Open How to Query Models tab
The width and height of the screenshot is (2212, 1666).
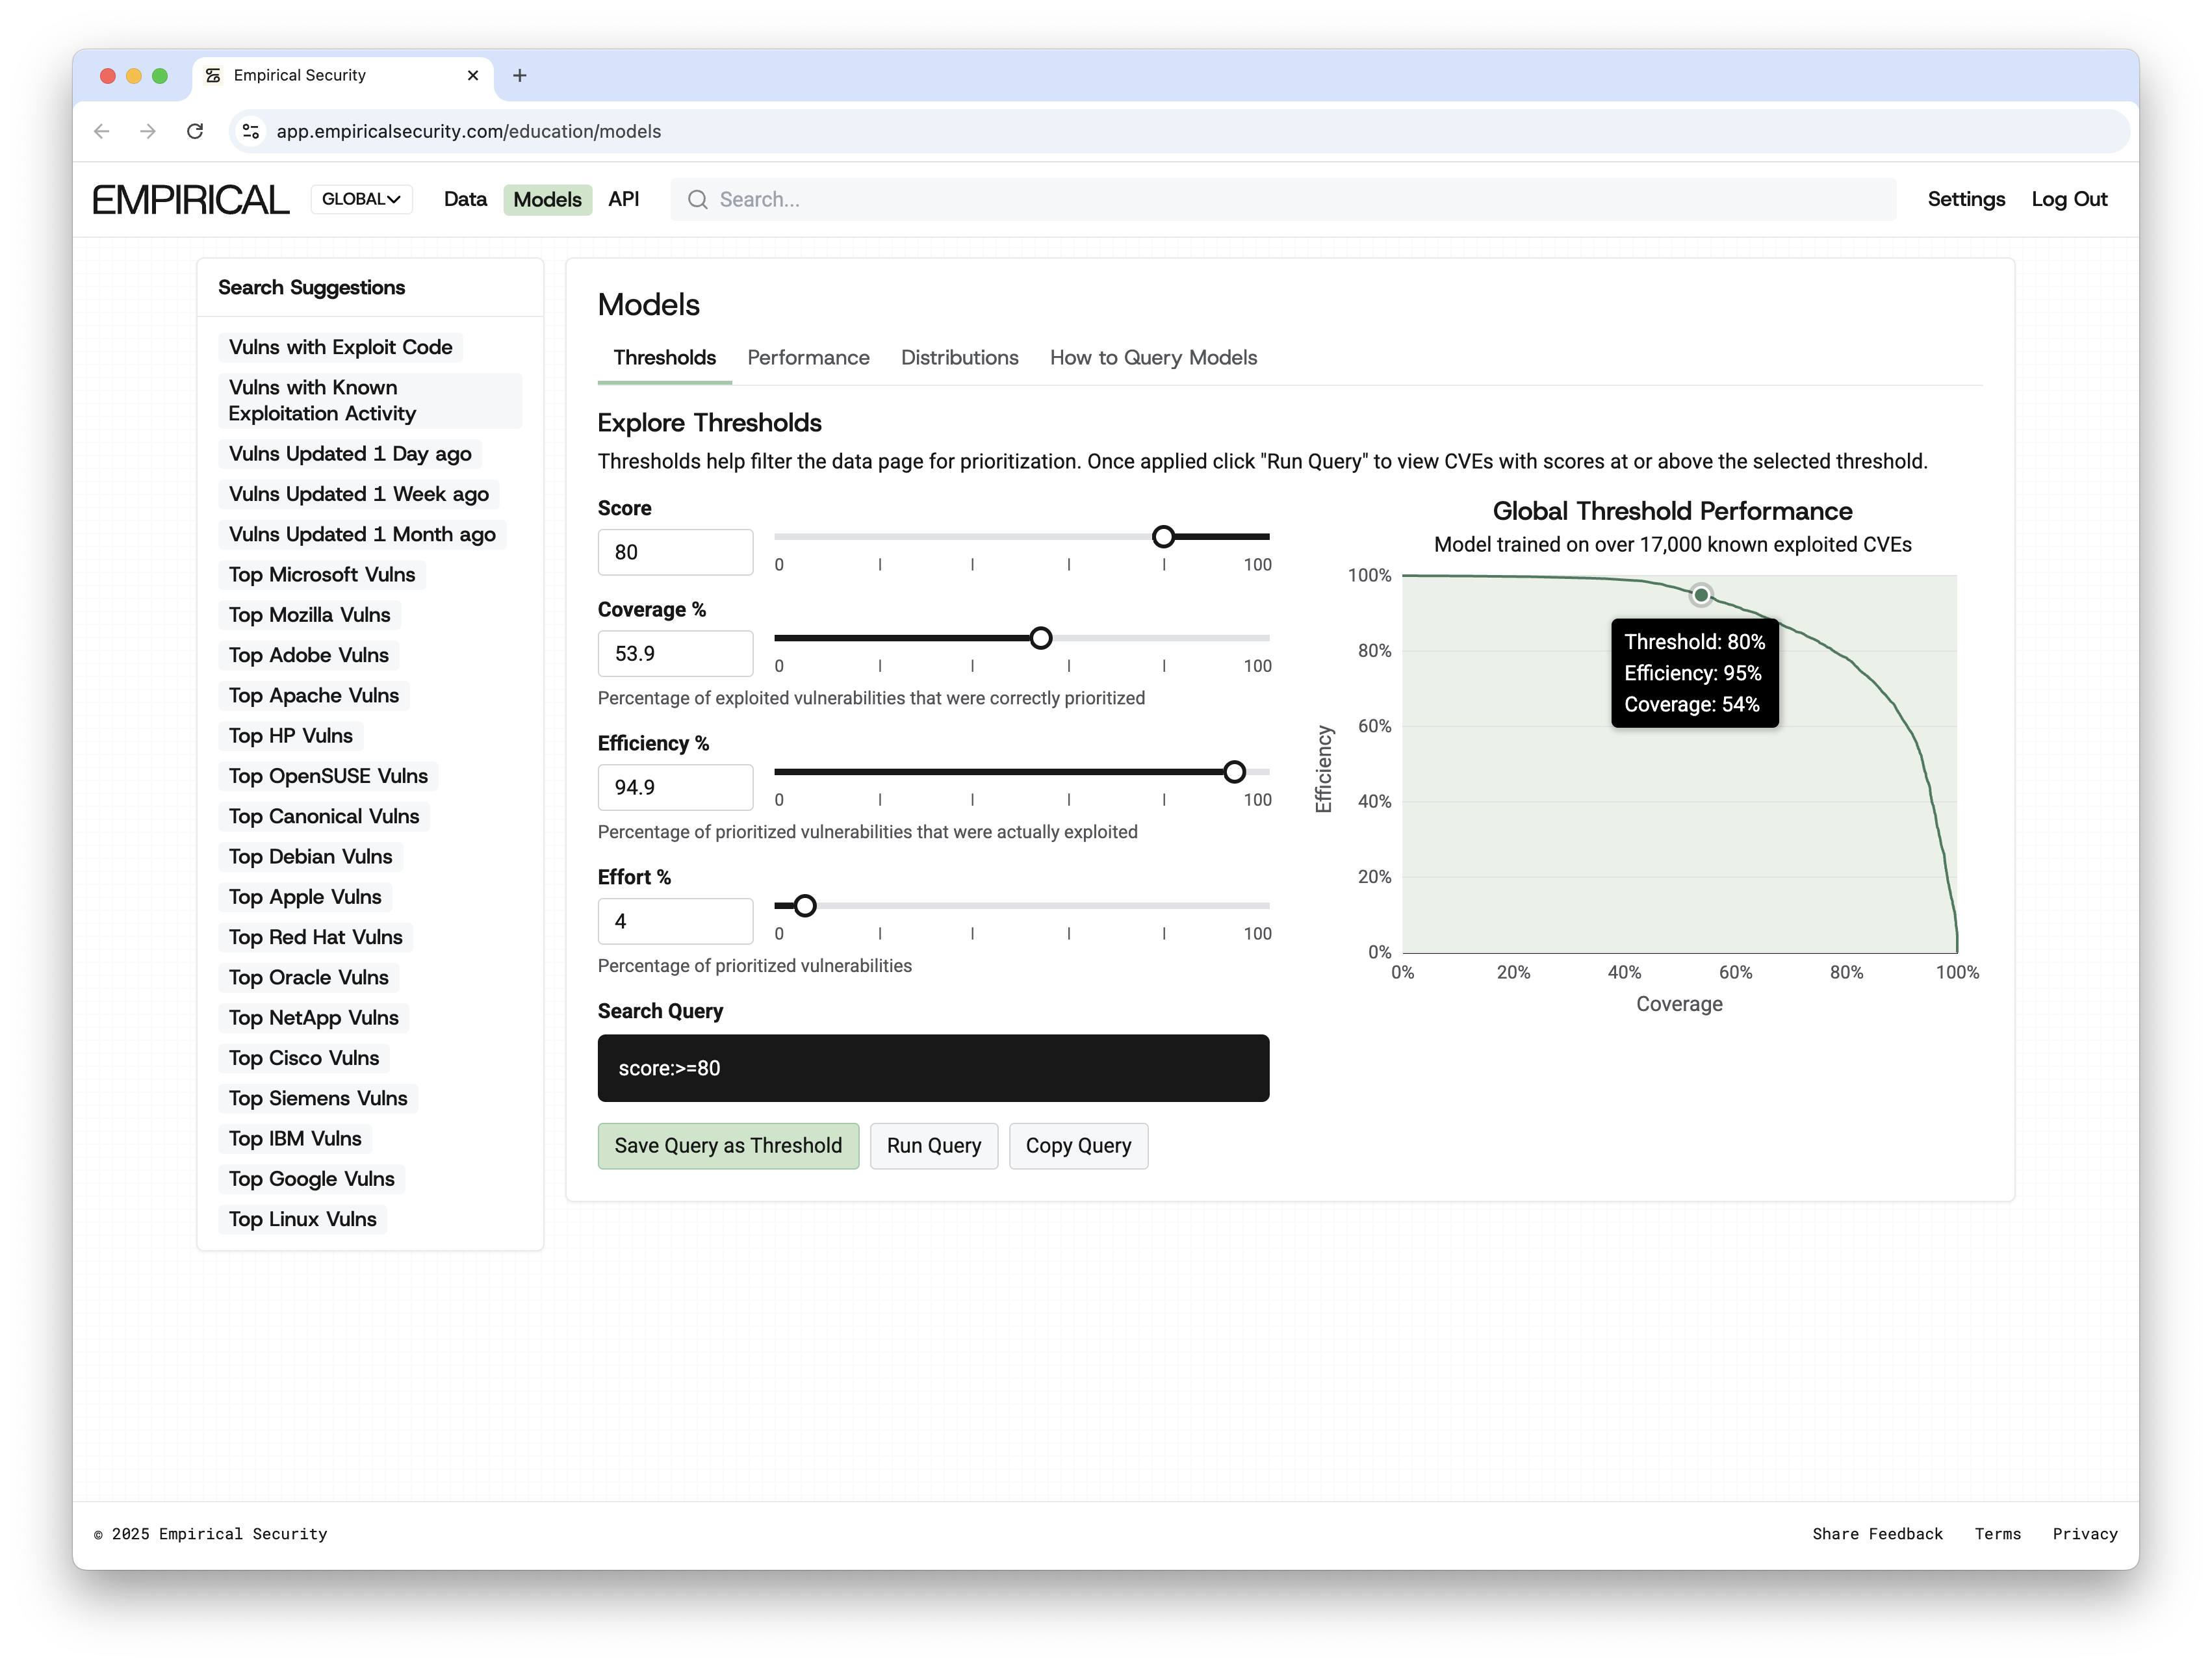tap(1153, 357)
